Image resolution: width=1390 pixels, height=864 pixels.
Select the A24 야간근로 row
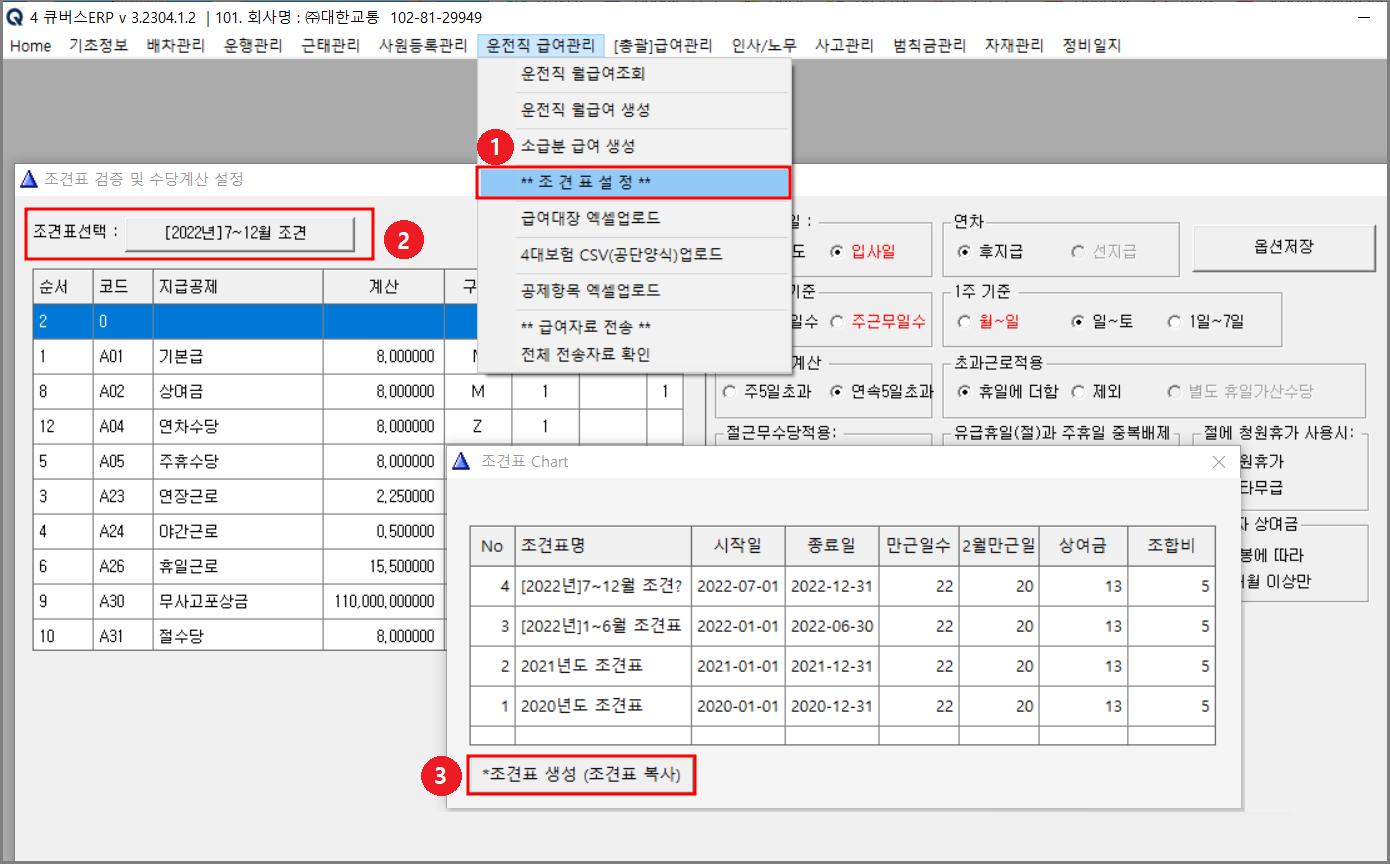click(x=240, y=532)
